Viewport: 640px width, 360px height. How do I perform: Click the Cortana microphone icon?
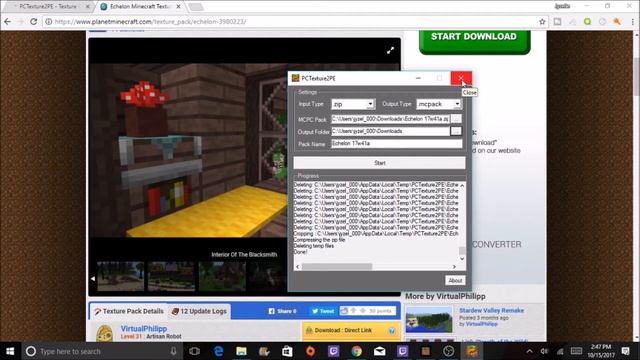pyautogui.click(x=173, y=351)
